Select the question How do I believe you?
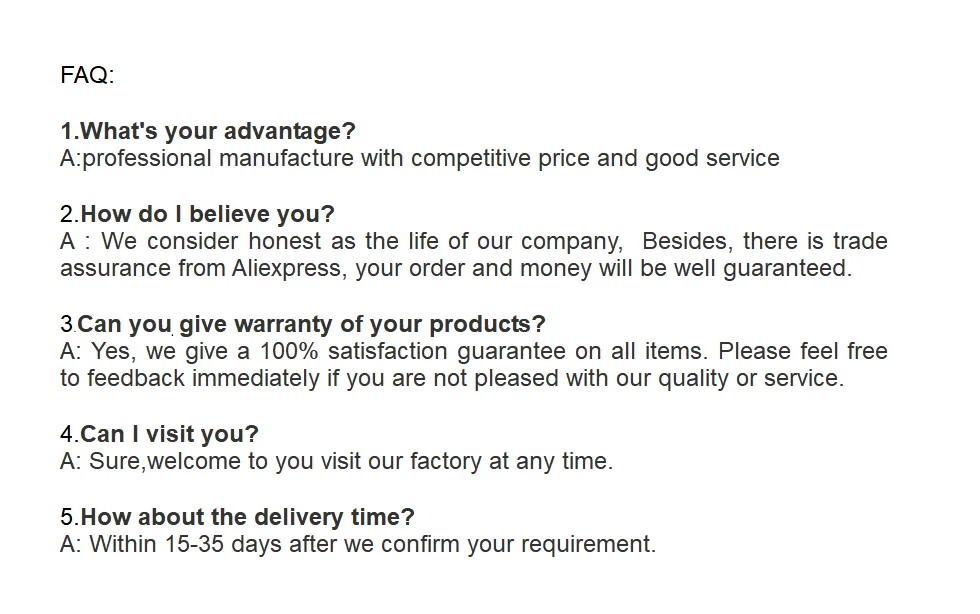 click(x=207, y=214)
